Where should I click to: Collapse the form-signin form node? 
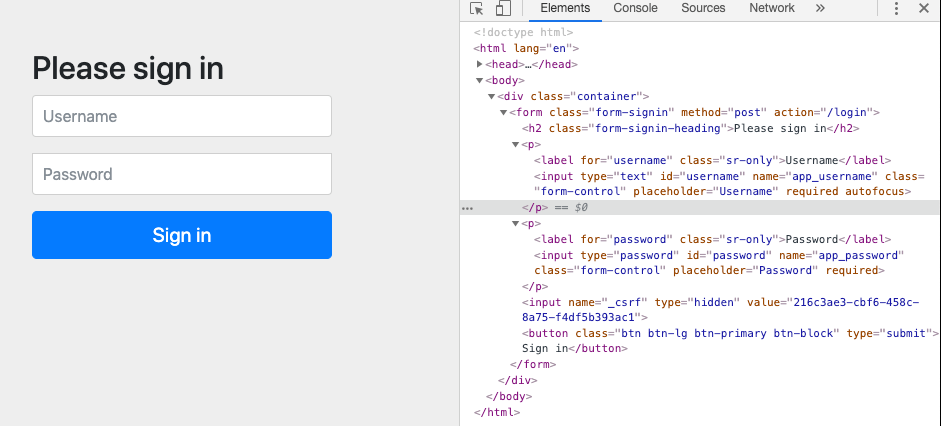pos(504,112)
